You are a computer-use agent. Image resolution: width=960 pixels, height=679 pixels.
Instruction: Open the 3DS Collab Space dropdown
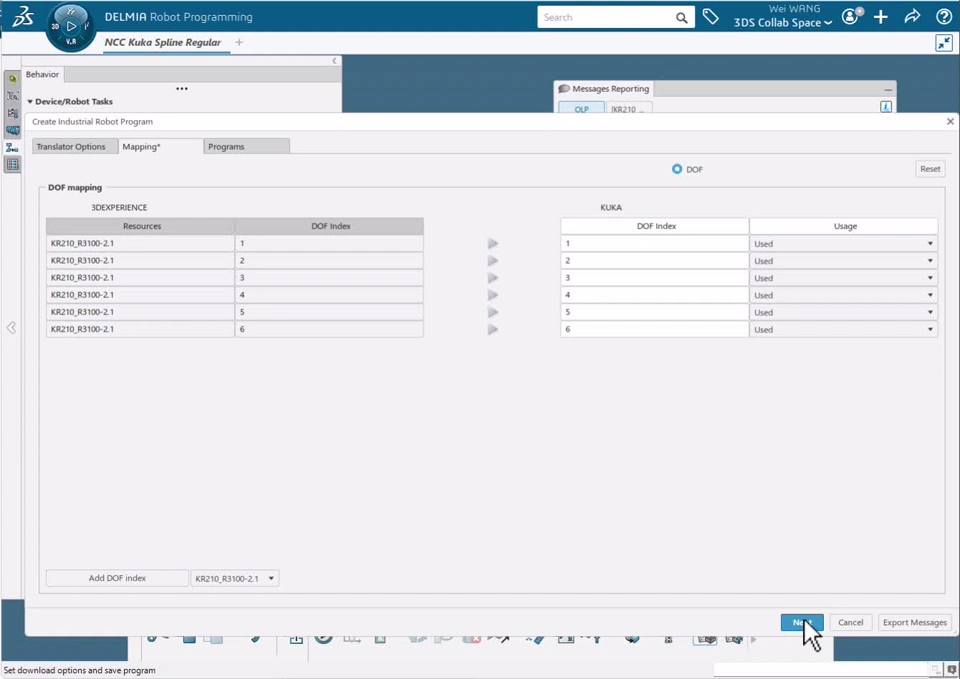pyautogui.click(x=783, y=23)
